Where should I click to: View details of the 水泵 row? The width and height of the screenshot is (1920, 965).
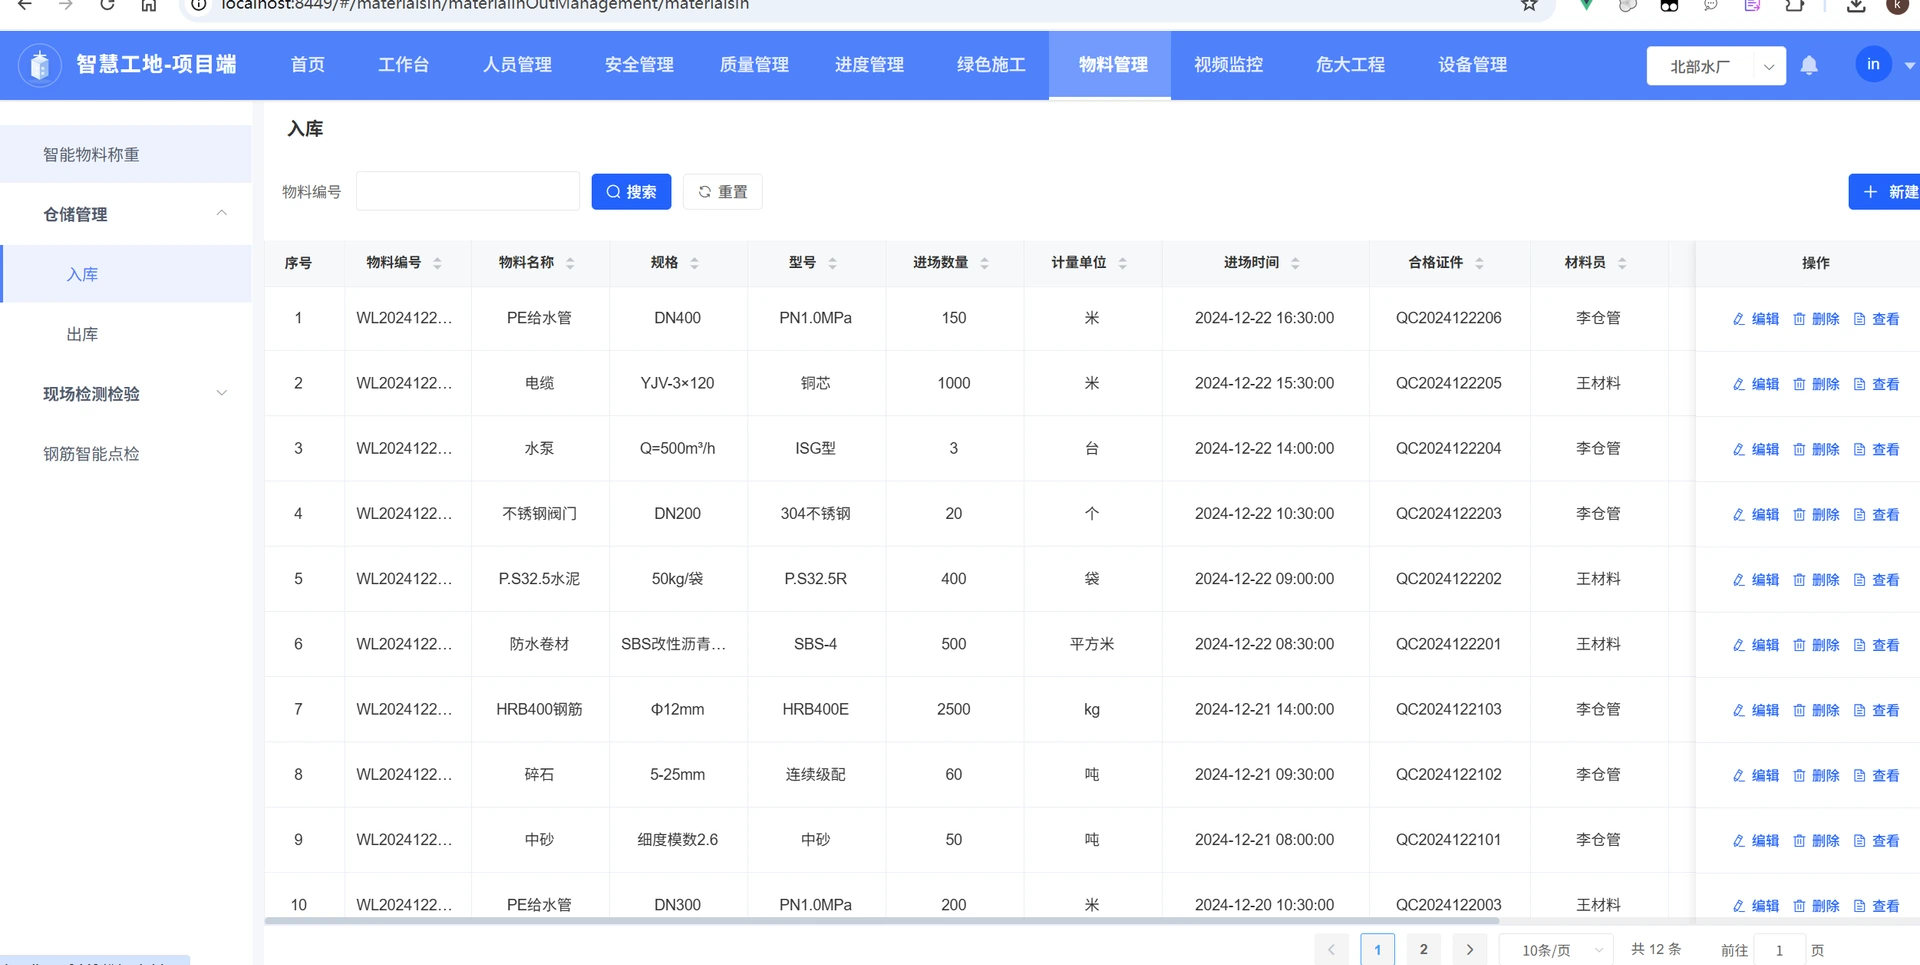(x=1876, y=449)
